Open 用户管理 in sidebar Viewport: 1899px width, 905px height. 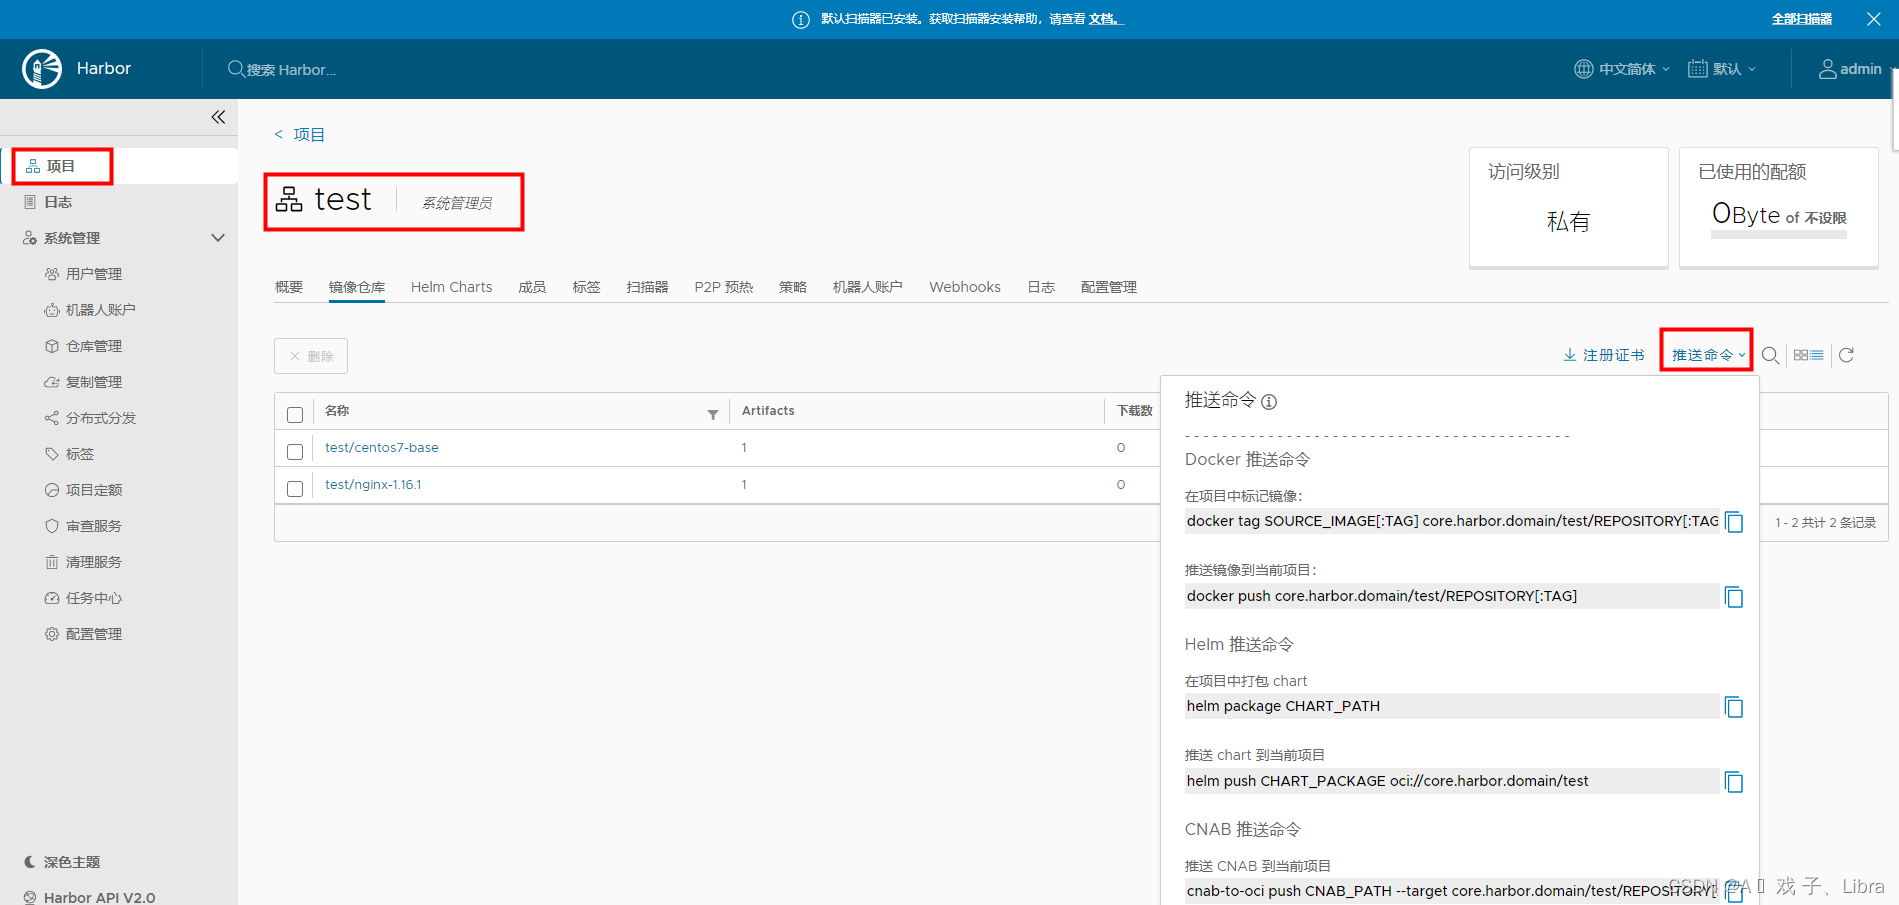(94, 274)
